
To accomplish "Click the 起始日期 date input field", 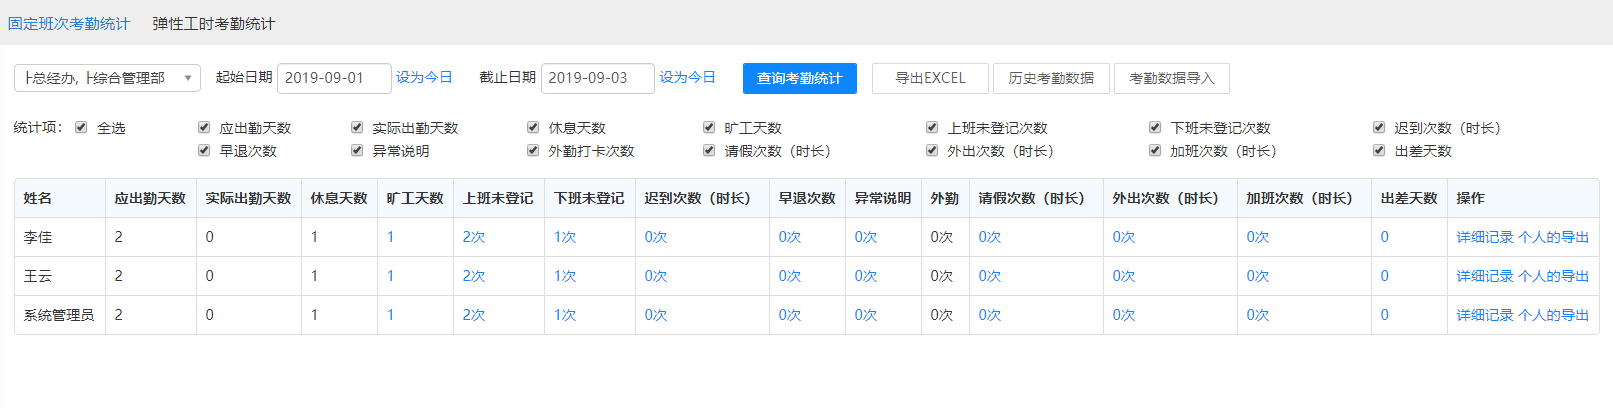I will click(x=333, y=78).
